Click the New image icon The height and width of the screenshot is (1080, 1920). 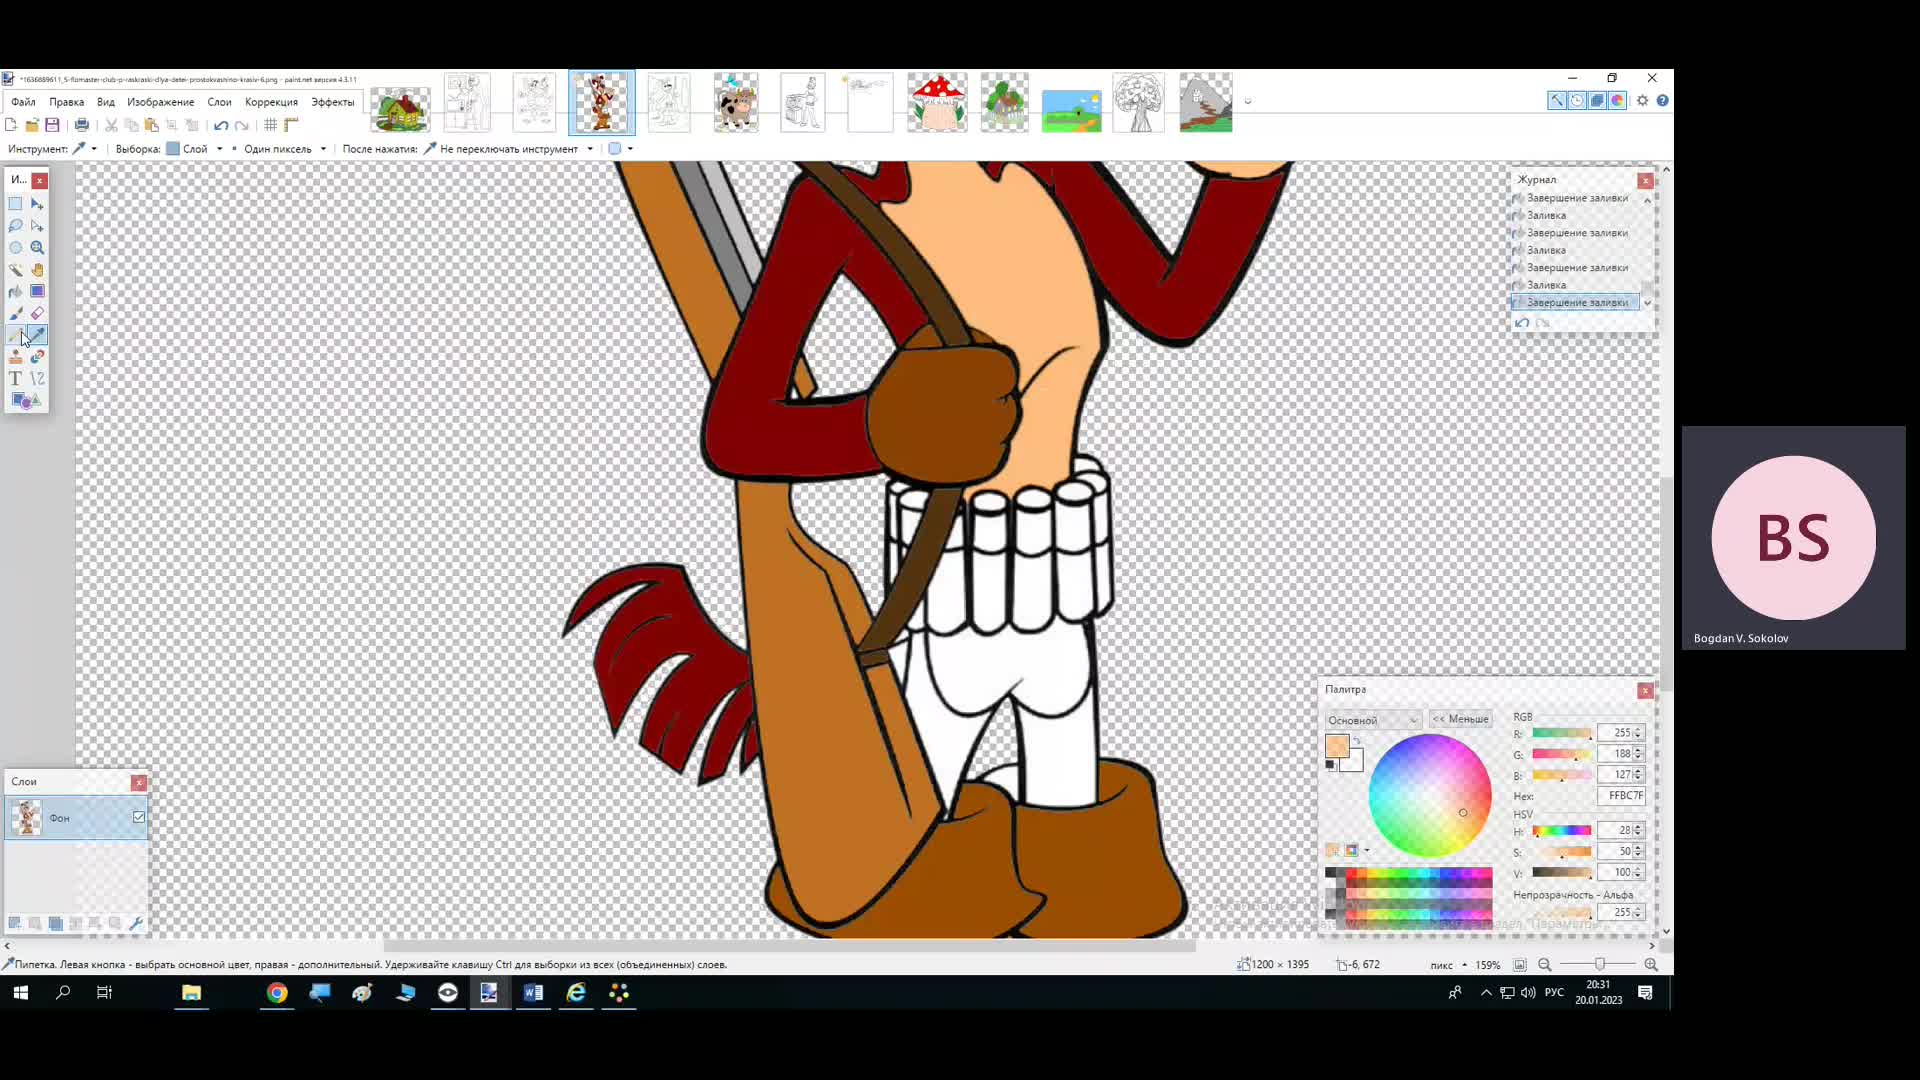click(11, 125)
